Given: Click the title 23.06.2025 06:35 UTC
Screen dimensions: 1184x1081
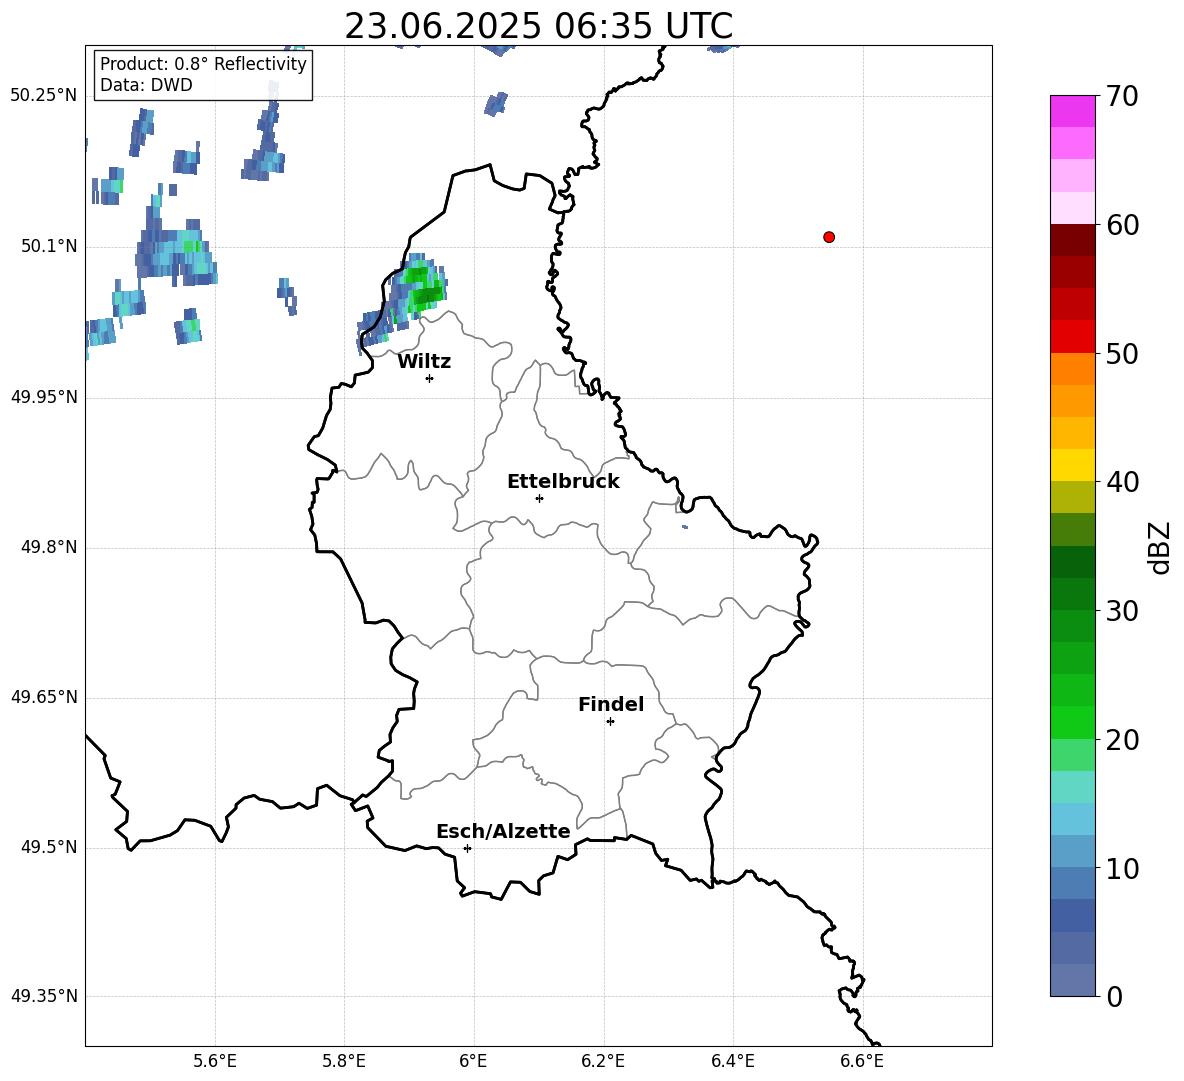Looking at the screenshot, I should [x=538, y=26].
